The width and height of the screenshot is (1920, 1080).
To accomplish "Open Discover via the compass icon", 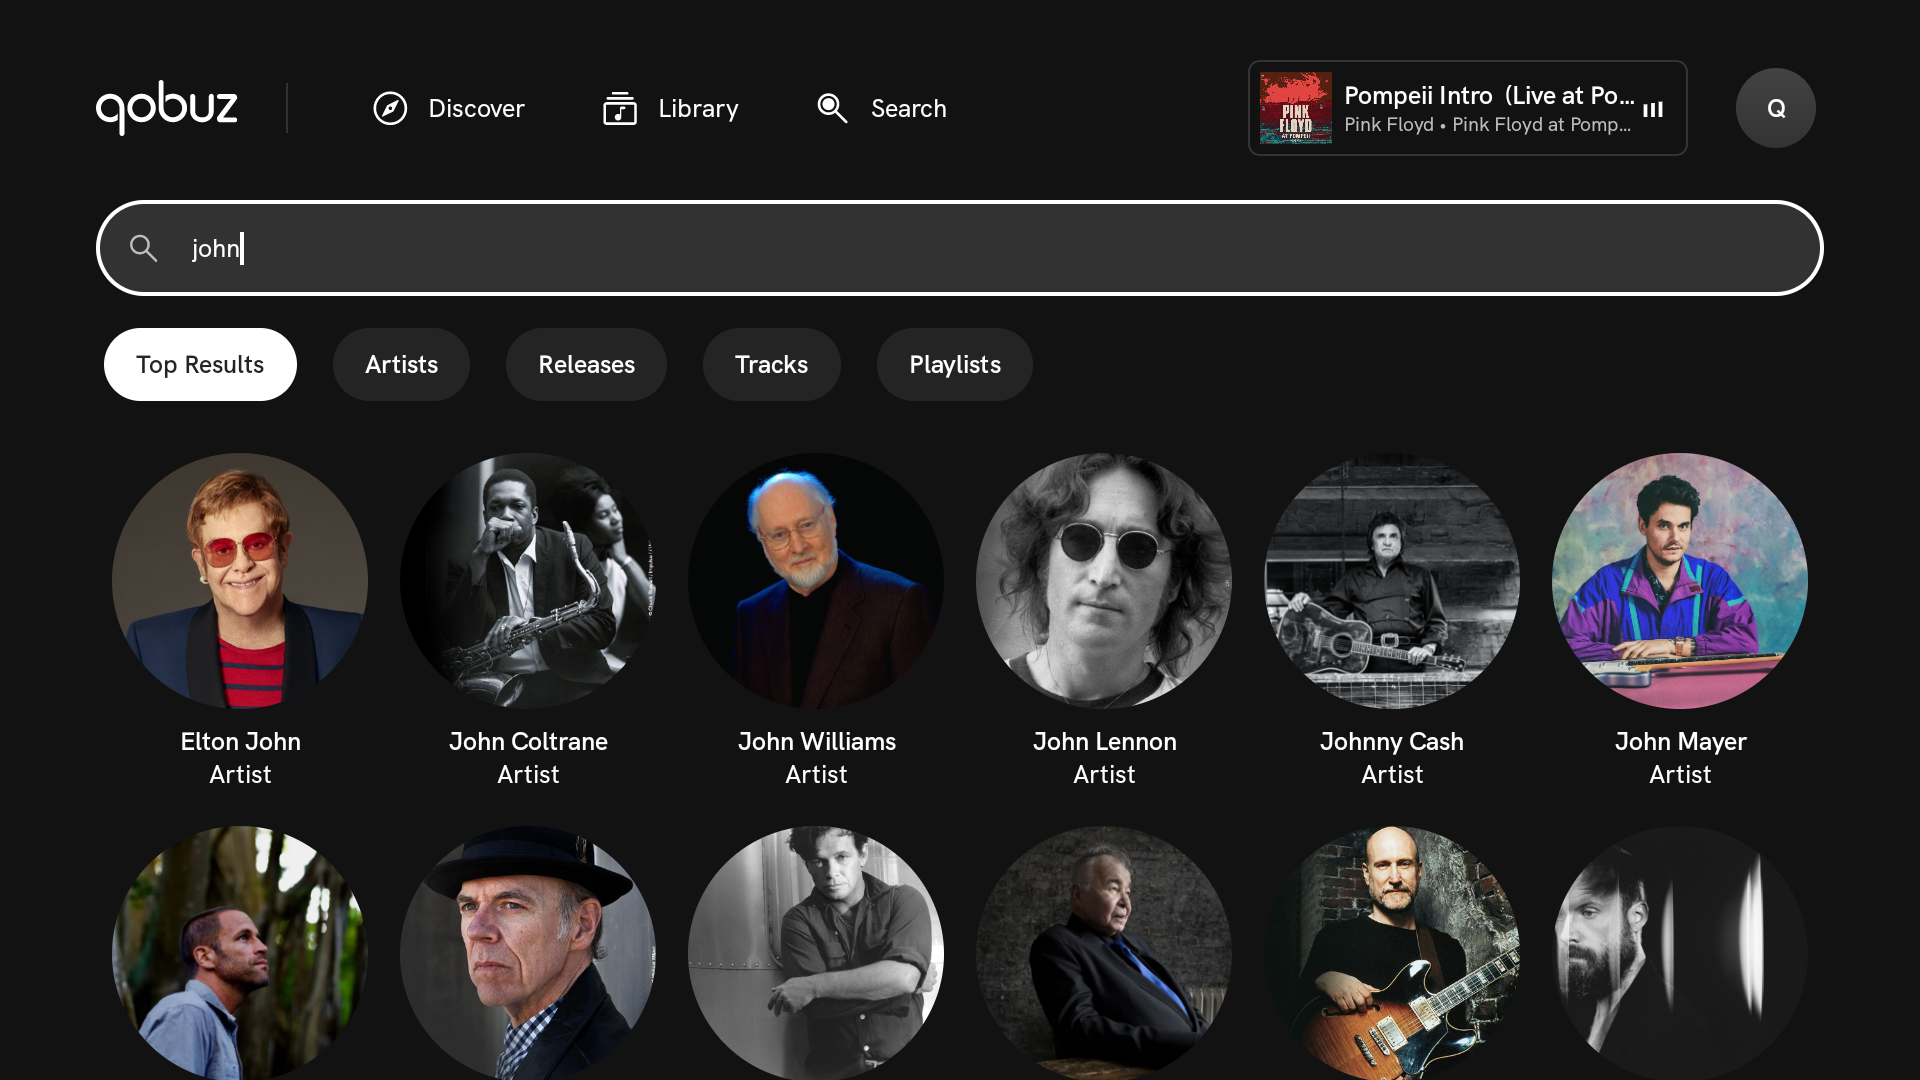I will point(390,108).
